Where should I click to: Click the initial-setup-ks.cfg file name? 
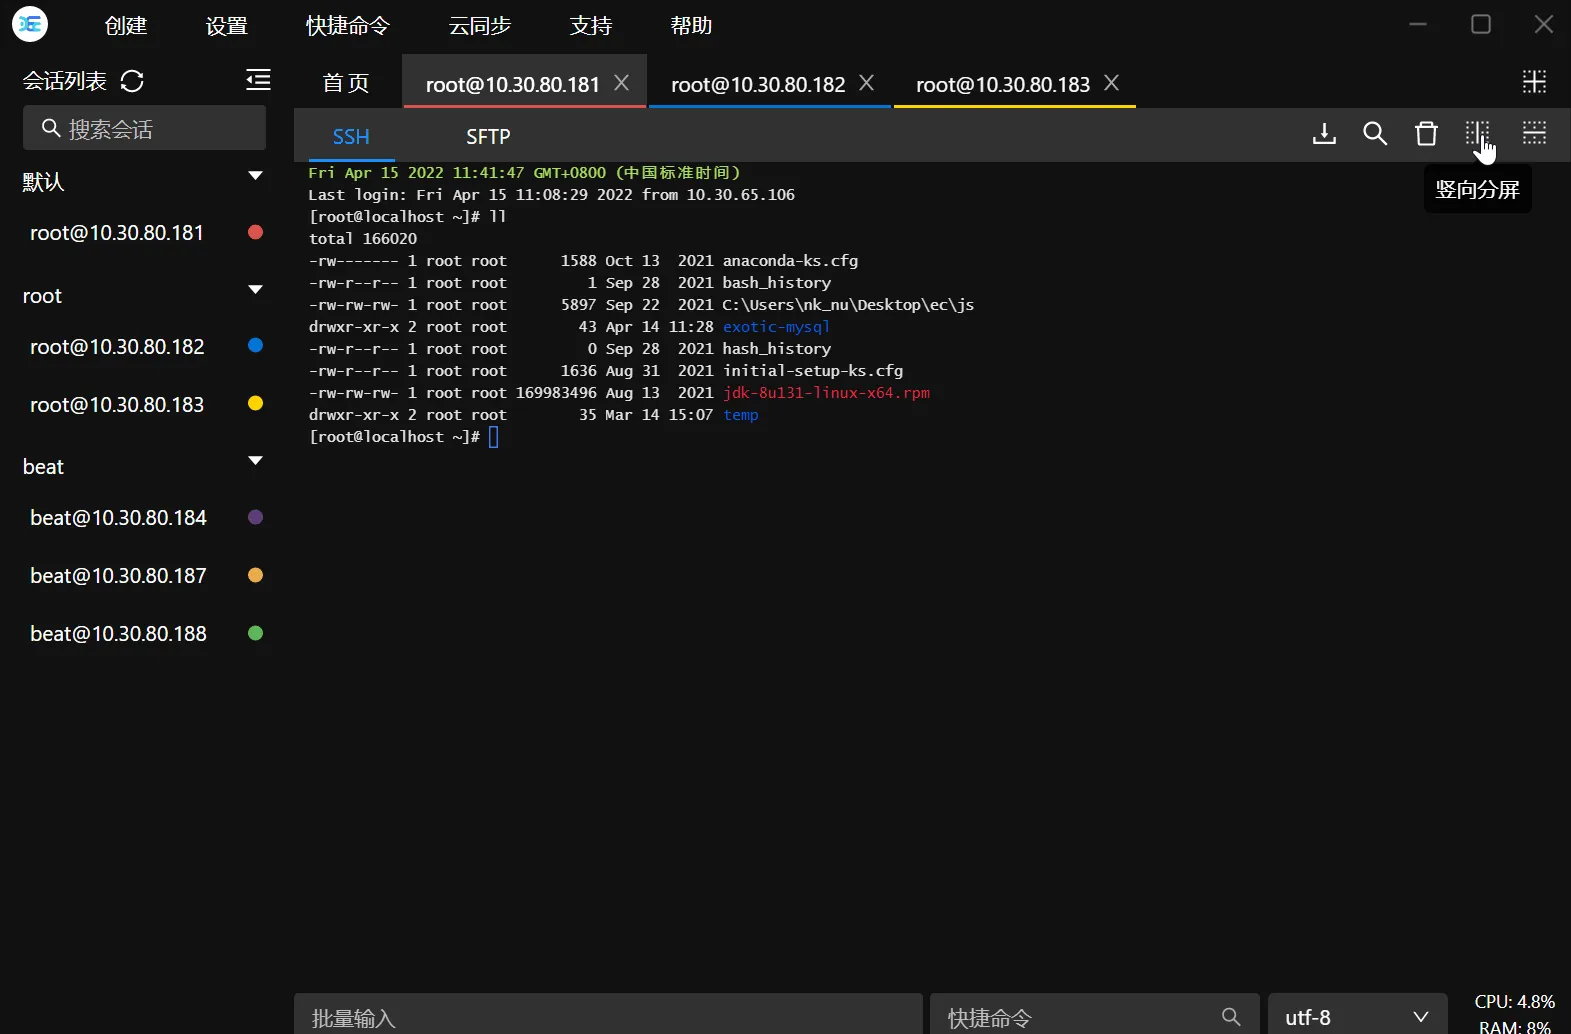point(812,371)
